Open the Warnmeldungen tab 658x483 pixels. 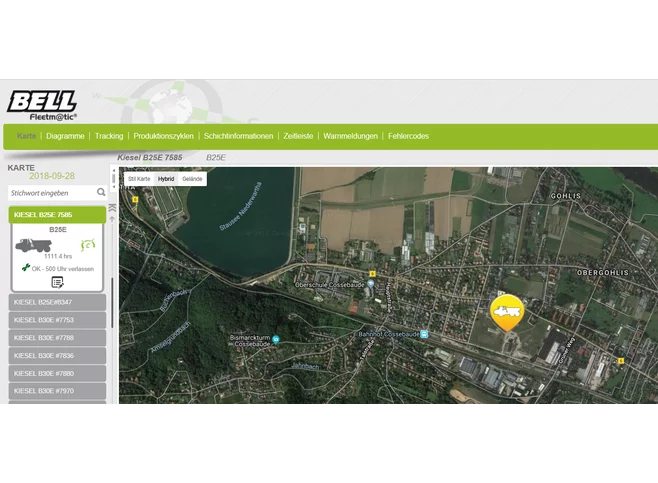tap(350, 136)
